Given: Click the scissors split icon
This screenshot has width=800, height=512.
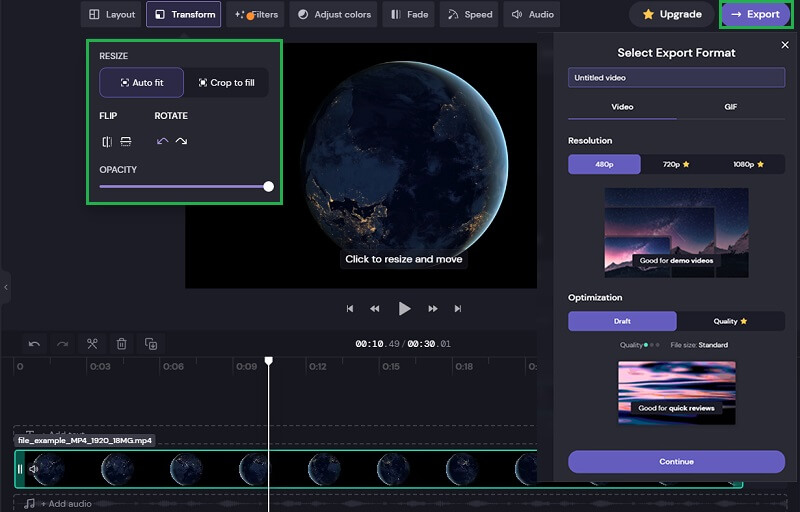Looking at the screenshot, I should tap(92, 344).
